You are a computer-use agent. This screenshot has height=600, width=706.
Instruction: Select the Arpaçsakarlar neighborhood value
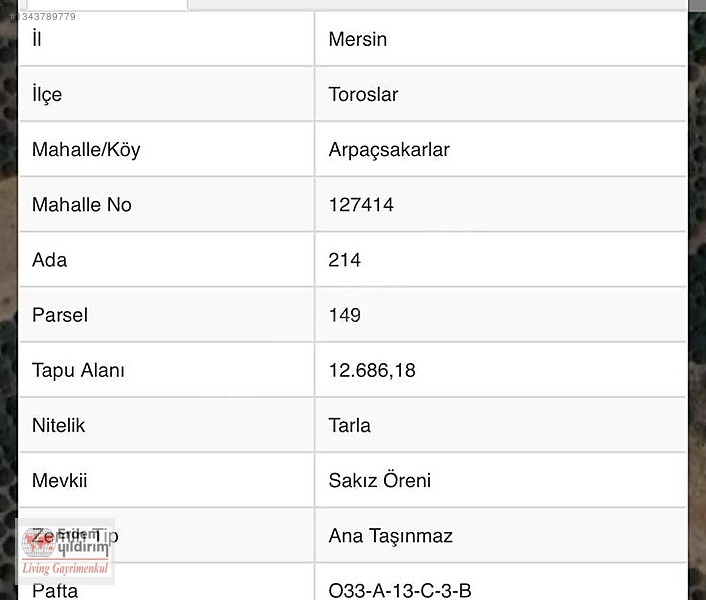click(x=389, y=150)
